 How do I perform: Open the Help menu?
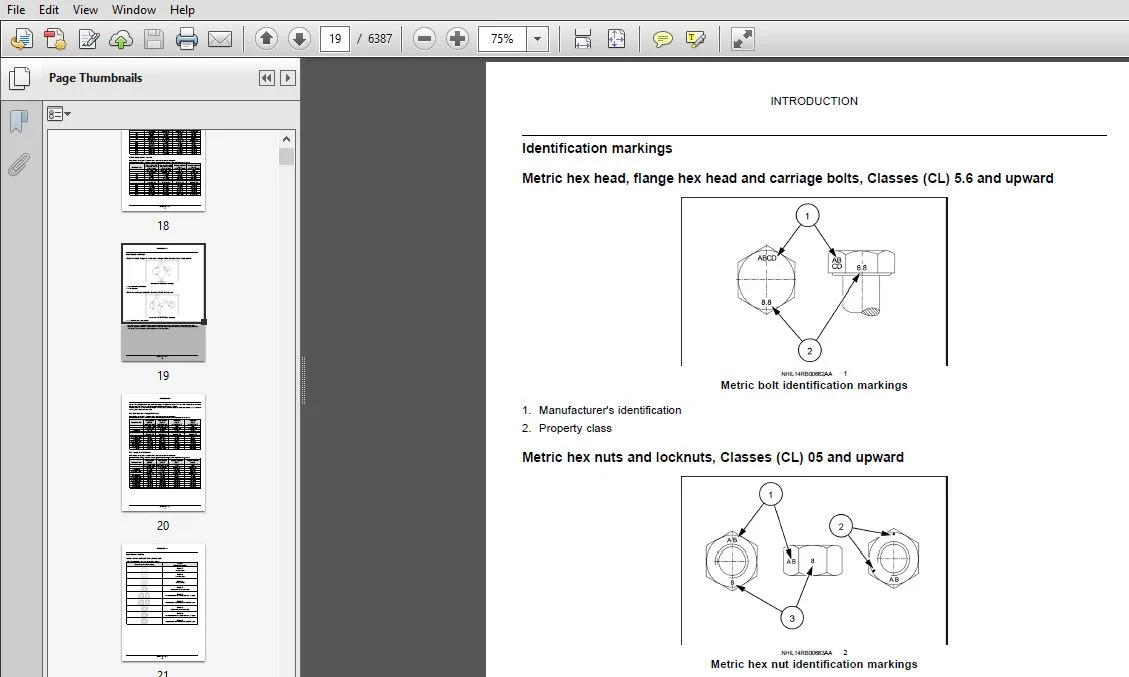point(182,9)
